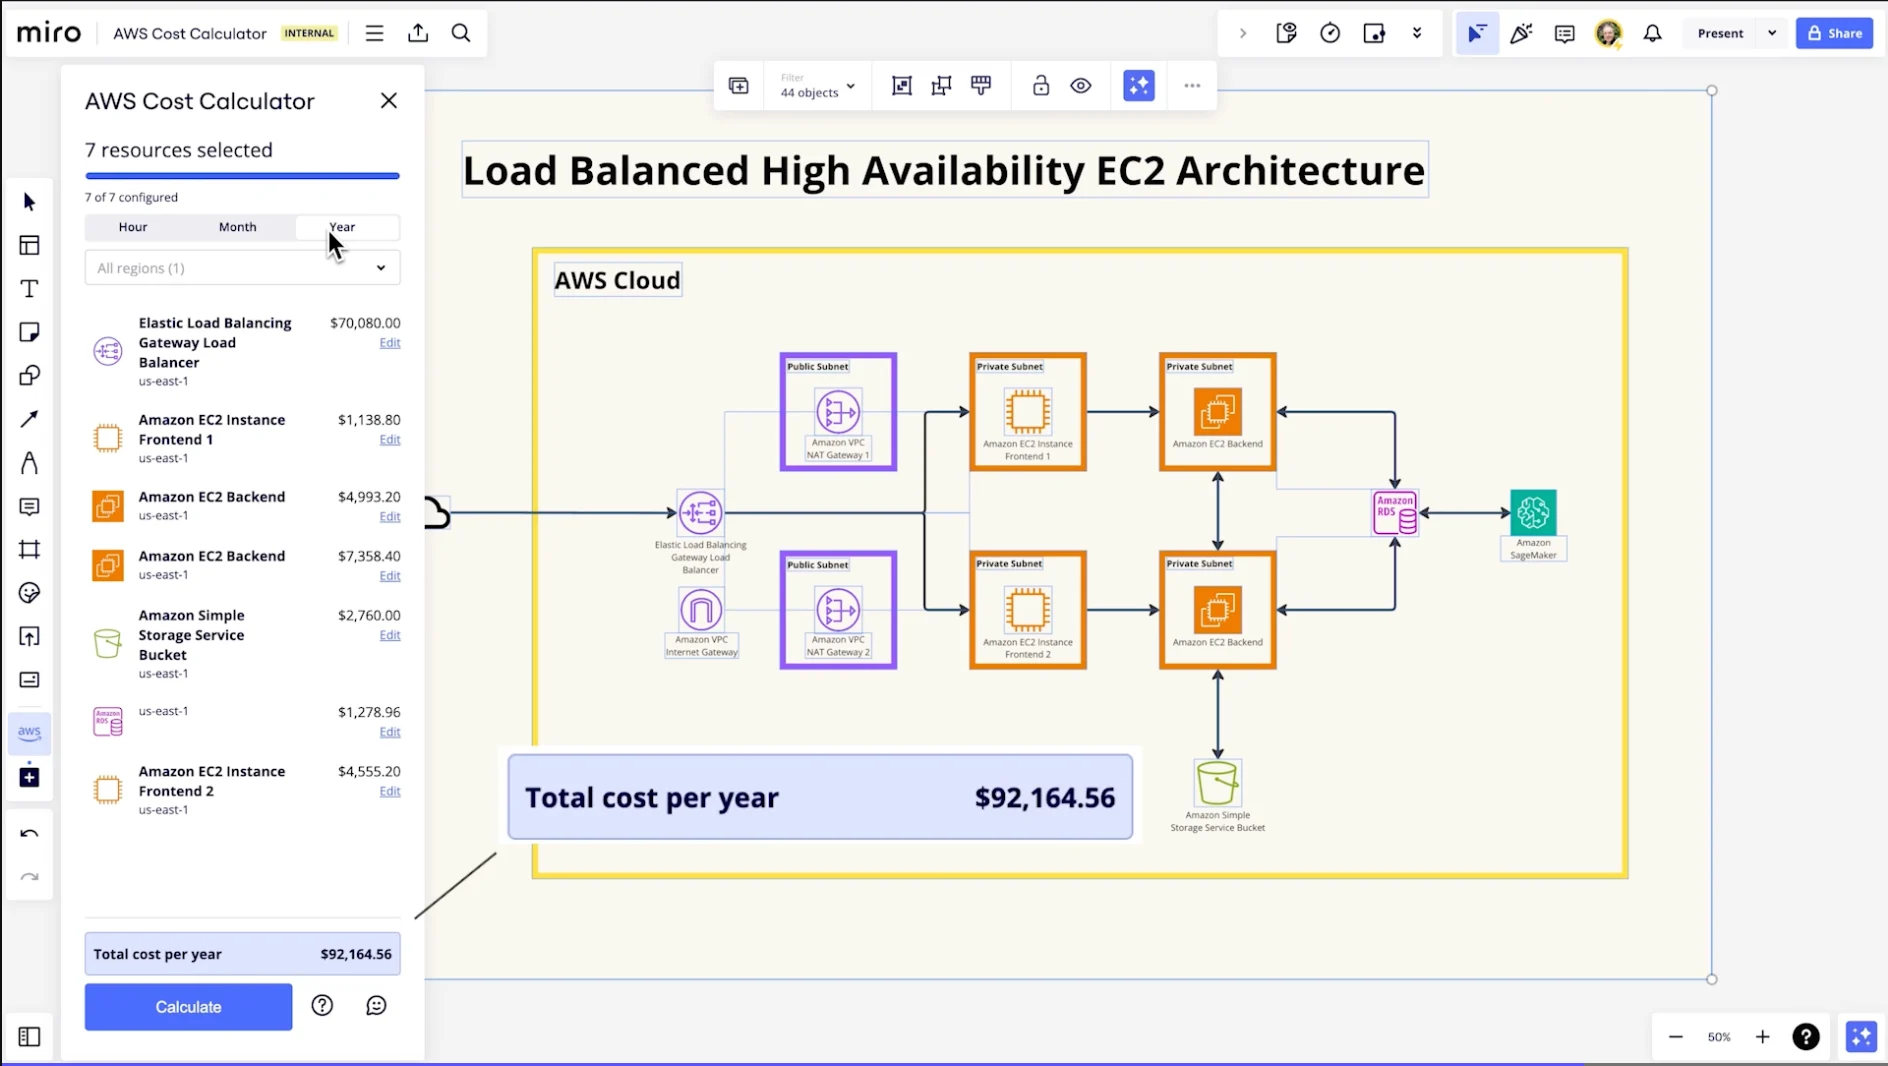Click the Redo arrow
This screenshot has width=1888, height=1066.
click(29, 877)
